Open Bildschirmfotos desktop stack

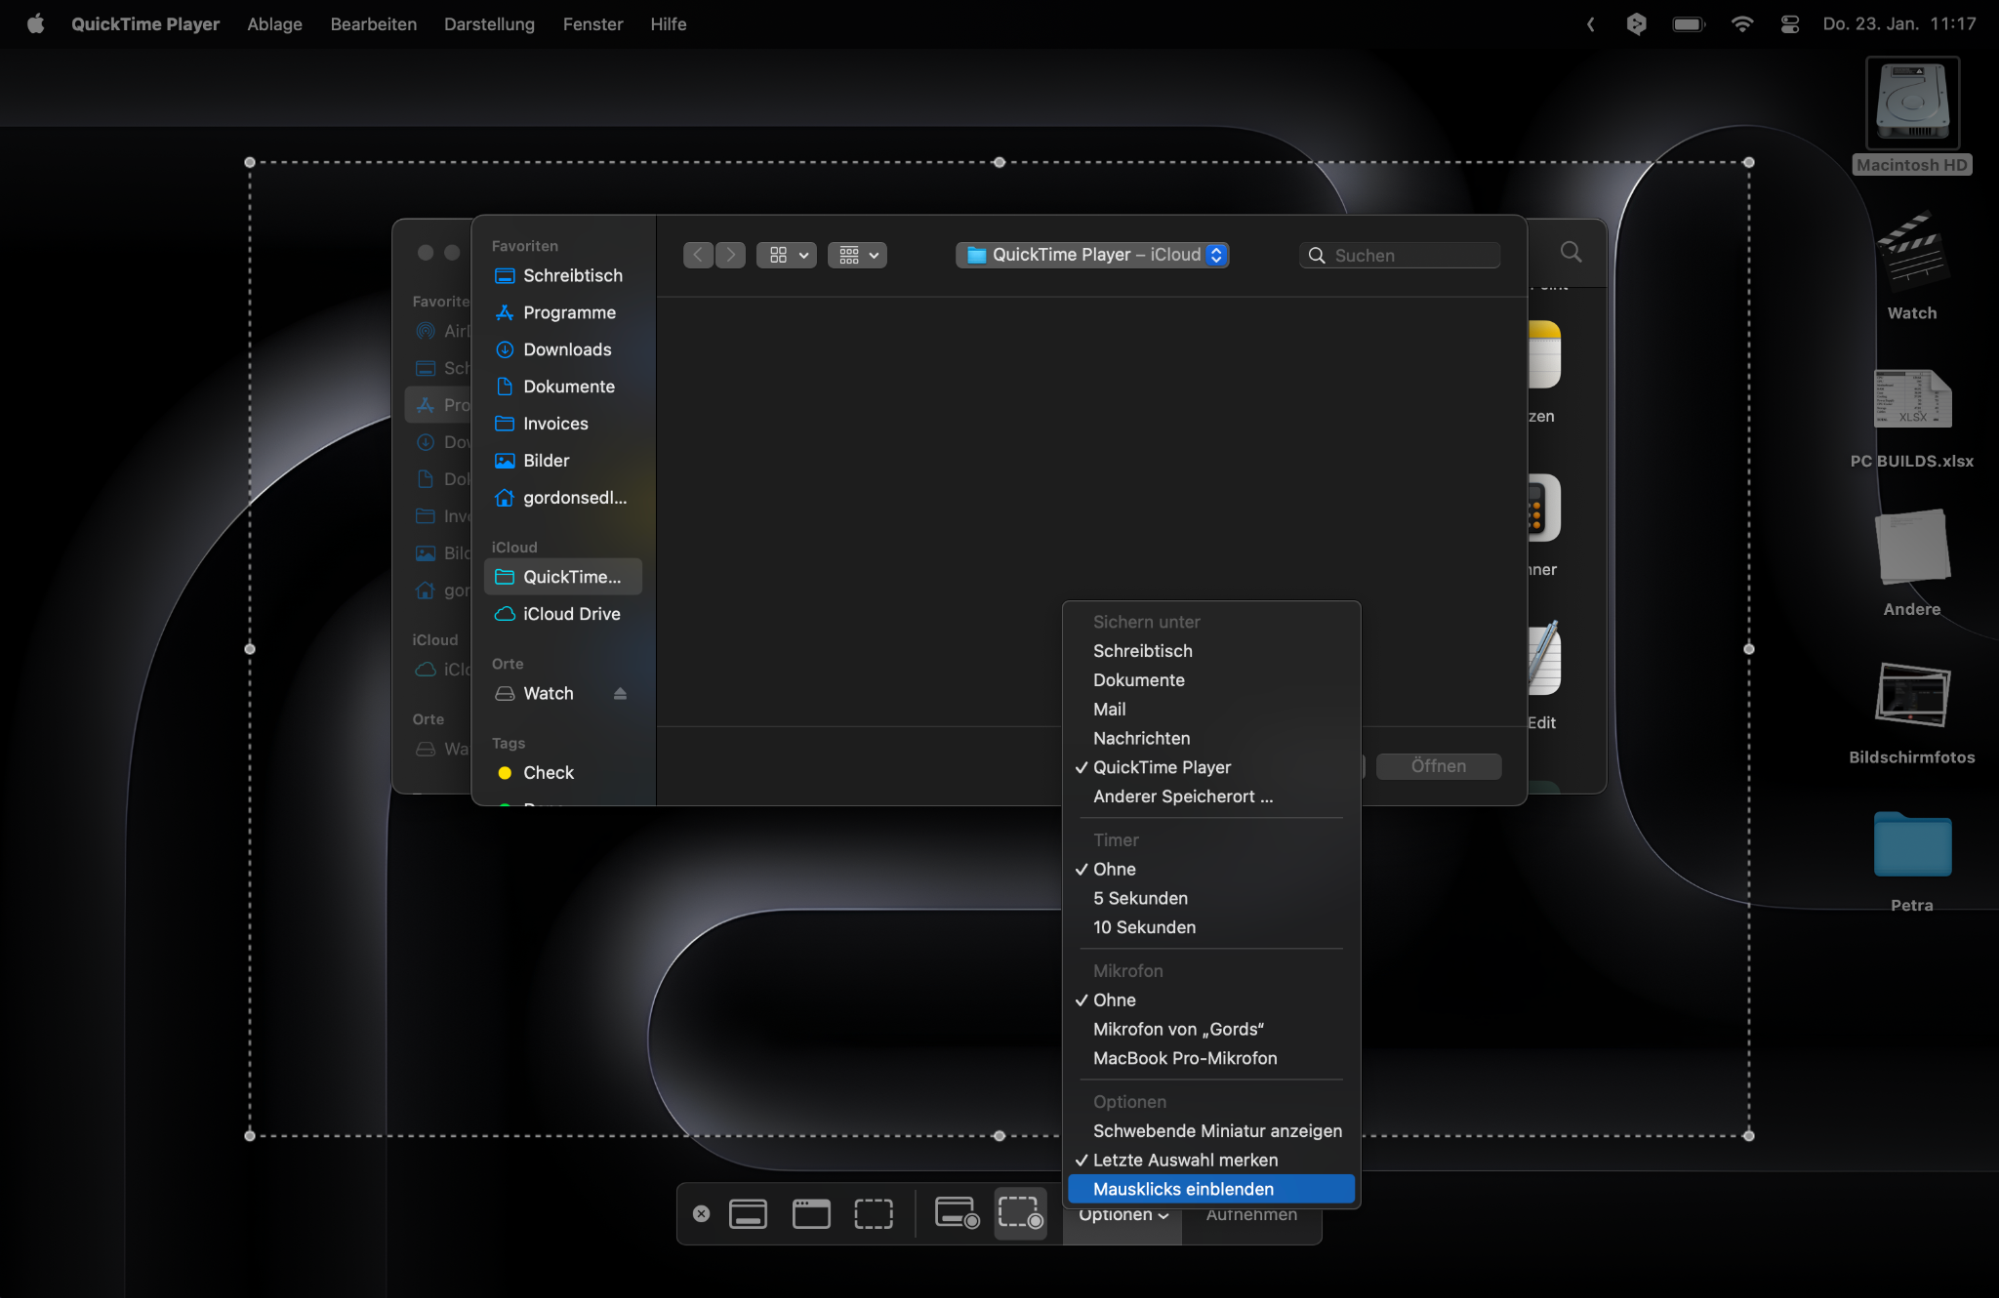(1912, 712)
